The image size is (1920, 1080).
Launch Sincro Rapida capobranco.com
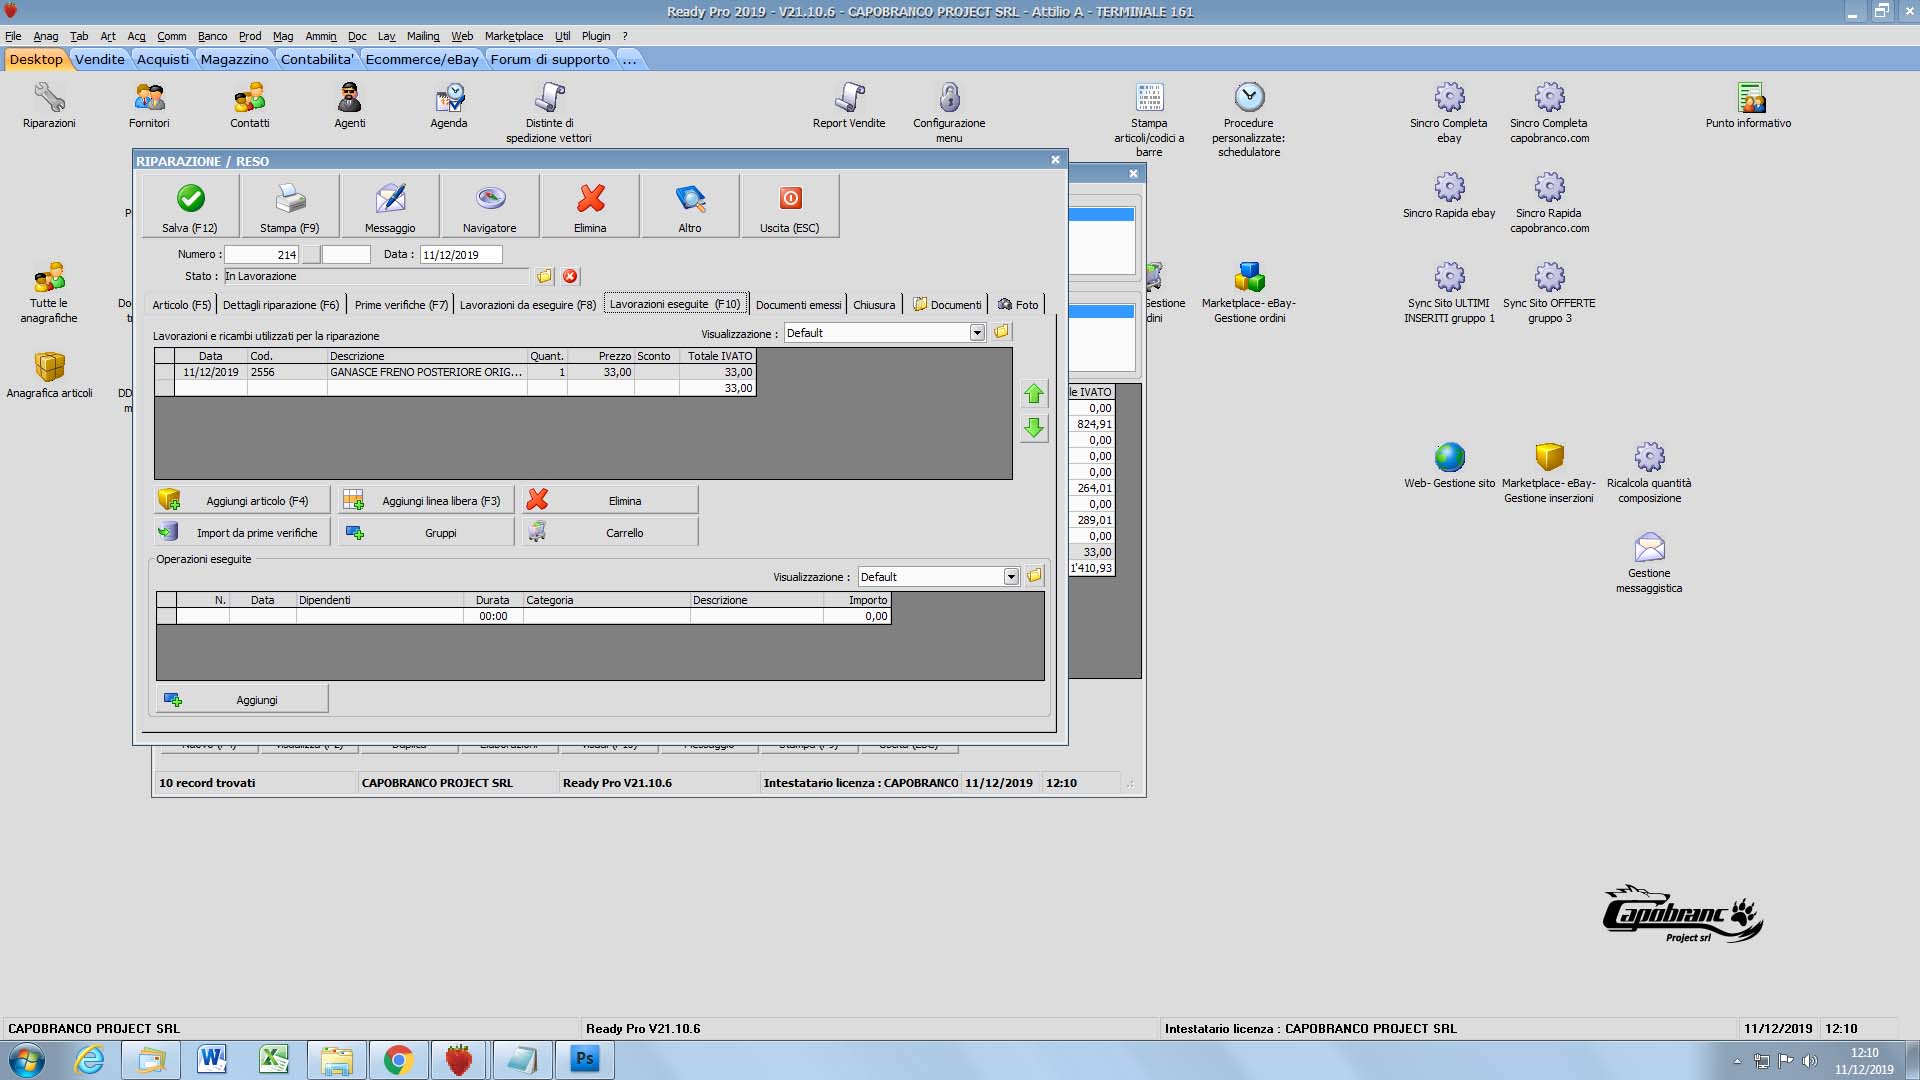[1549, 202]
